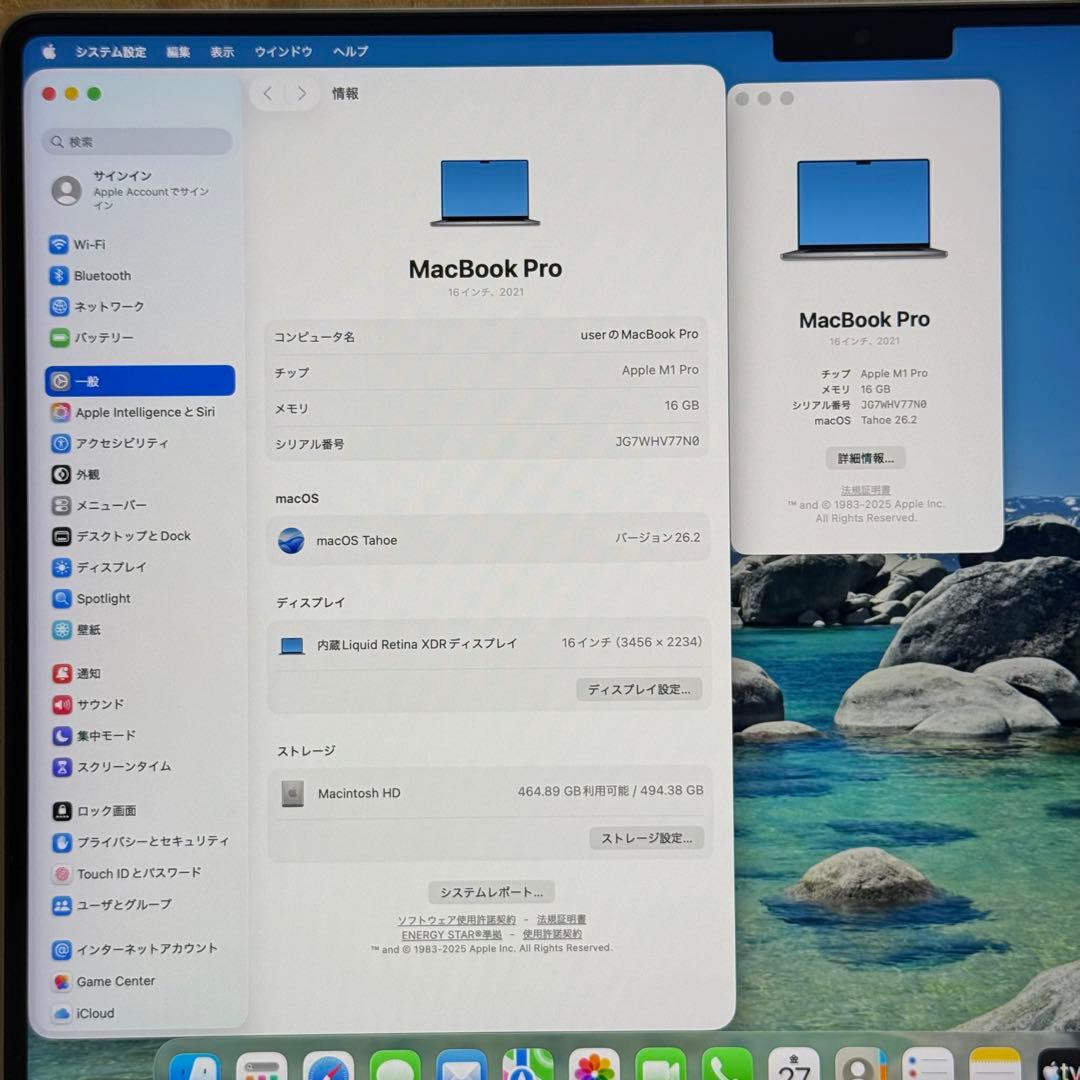
Task: Open the ウインドウ menu
Action: point(283,52)
